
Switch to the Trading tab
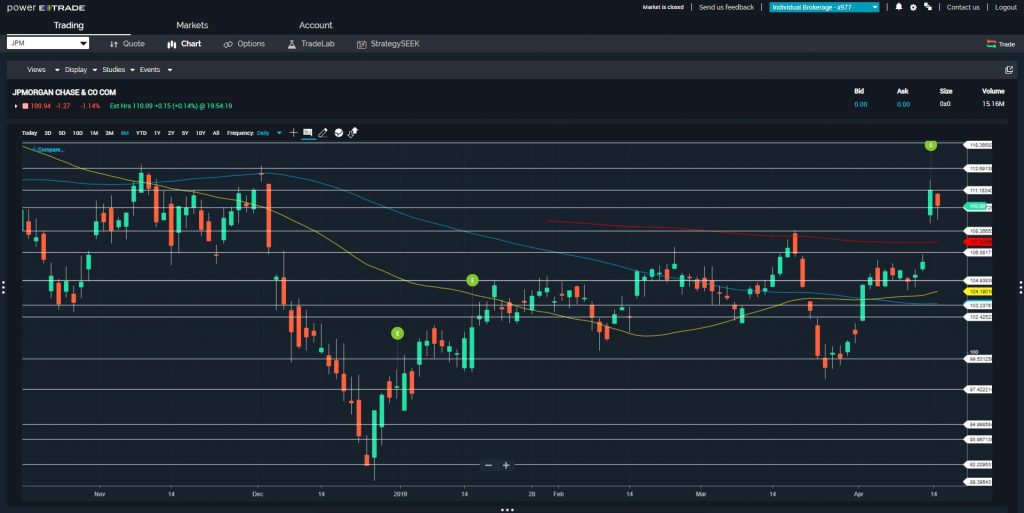point(69,25)
